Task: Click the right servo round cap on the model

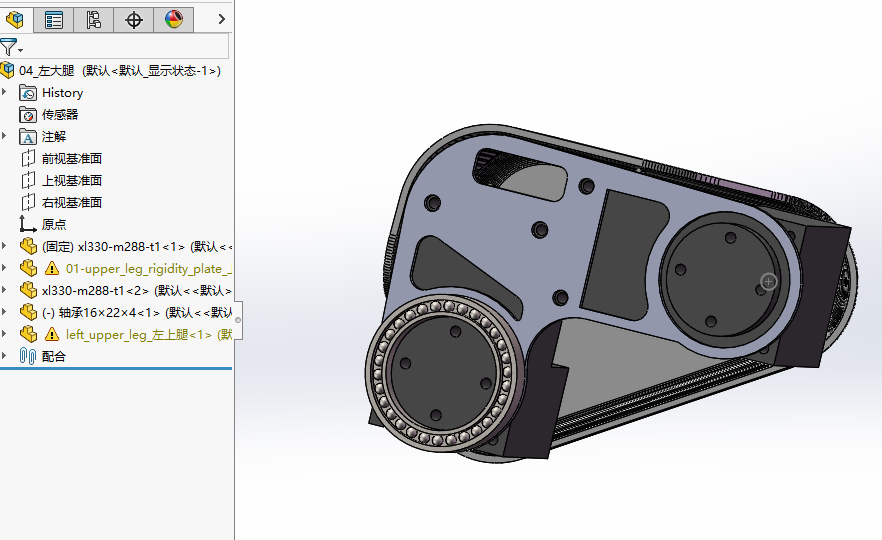Action: [723, 278]
